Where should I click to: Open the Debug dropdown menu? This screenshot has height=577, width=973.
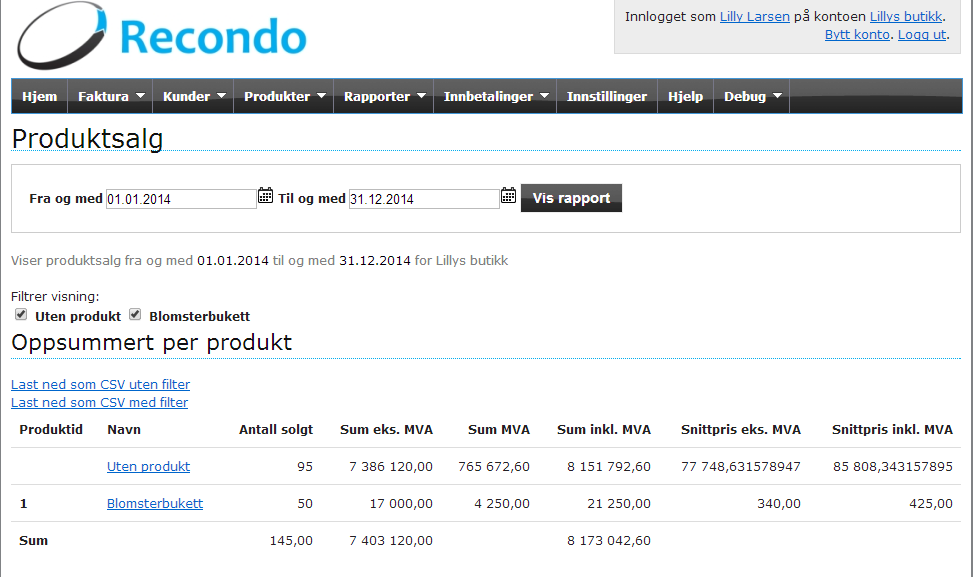(x=752, y=97)
